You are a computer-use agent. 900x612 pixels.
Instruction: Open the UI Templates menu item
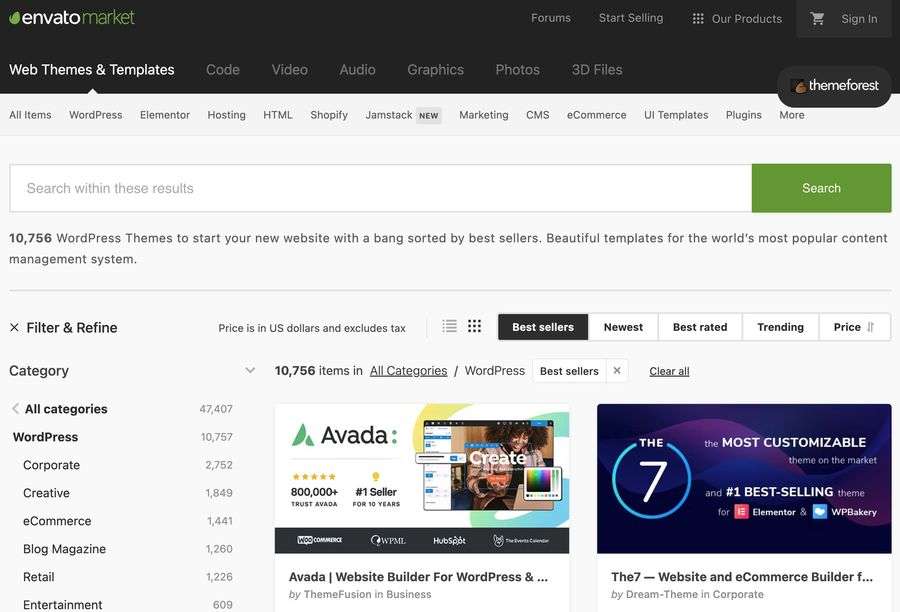676,115
